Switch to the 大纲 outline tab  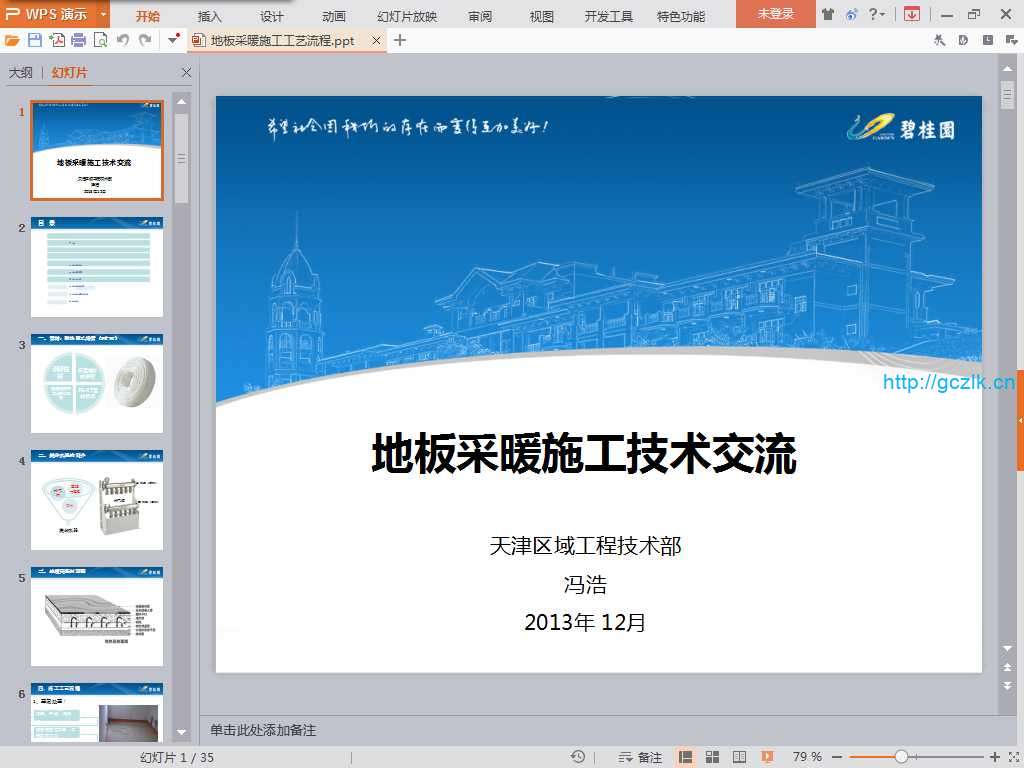(21, 73)
